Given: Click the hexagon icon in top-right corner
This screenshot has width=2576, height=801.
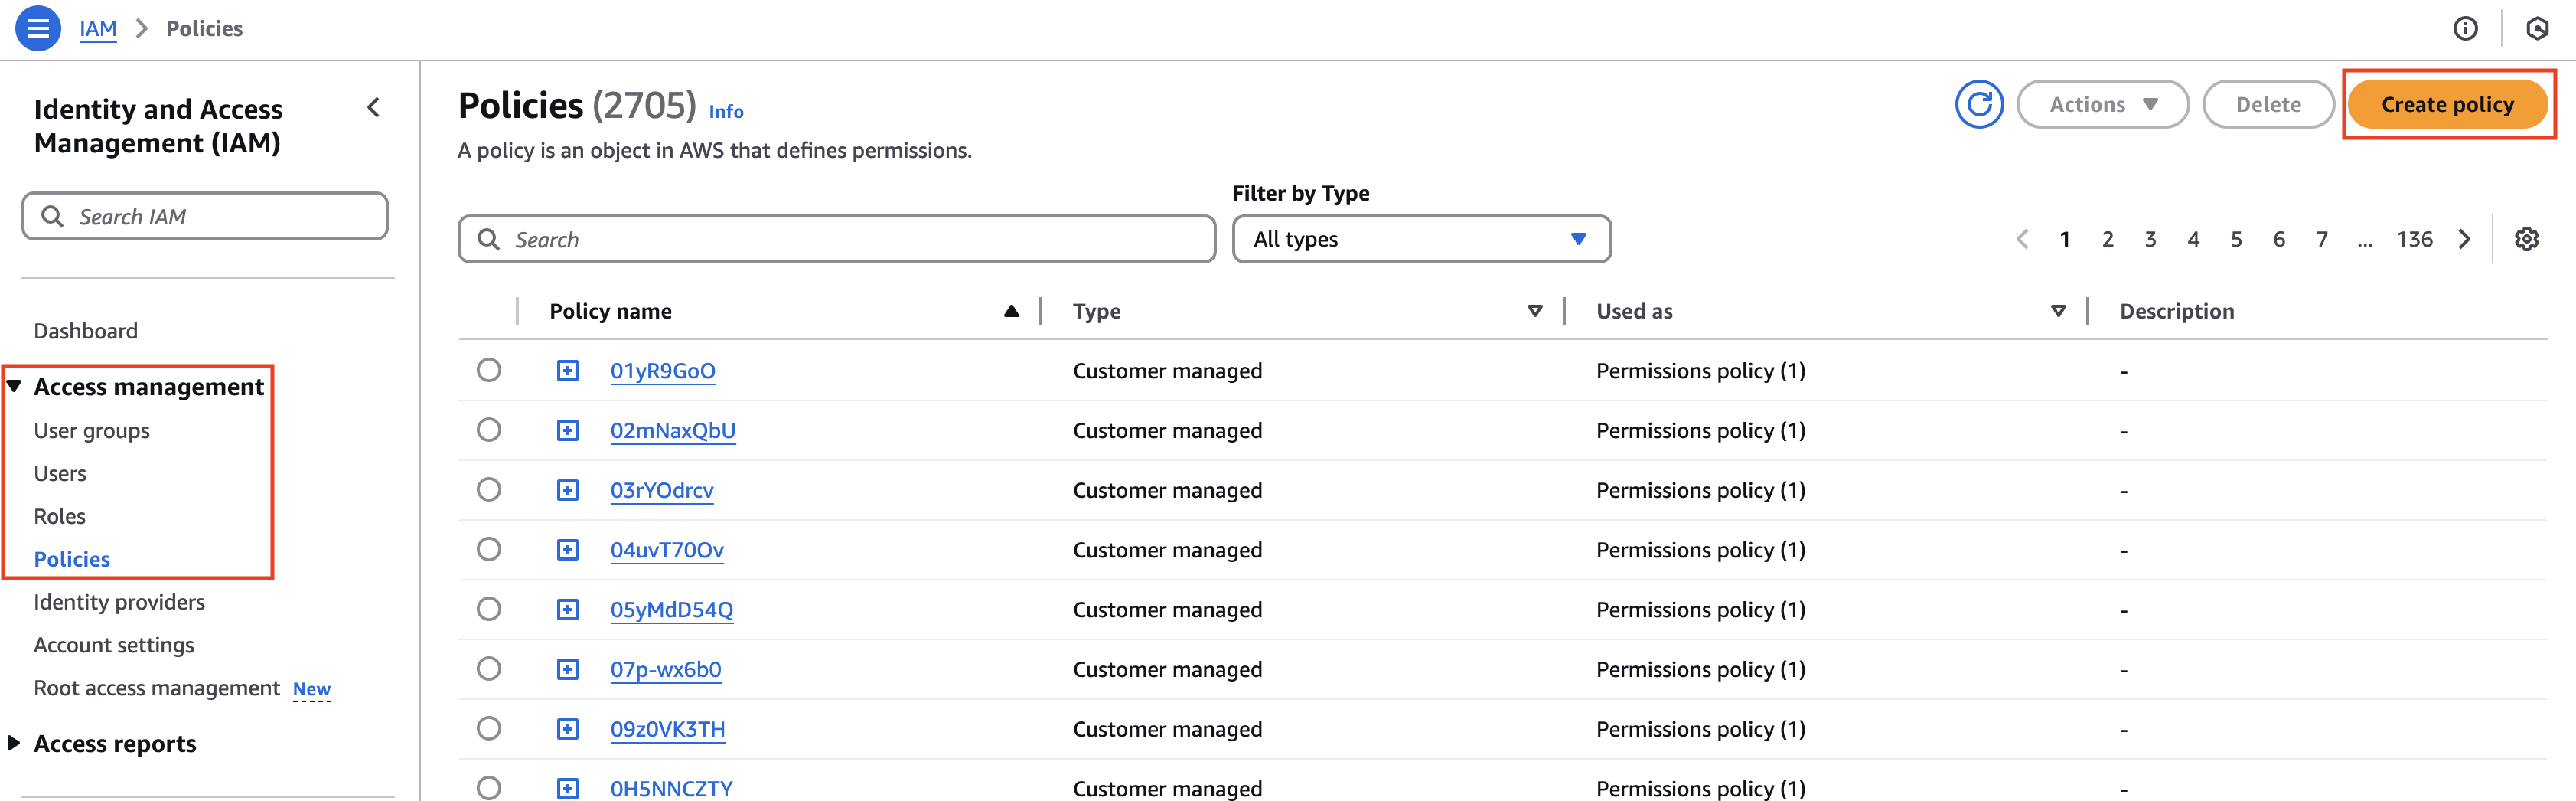Looking at the screenshot, I should [2537, 28].
